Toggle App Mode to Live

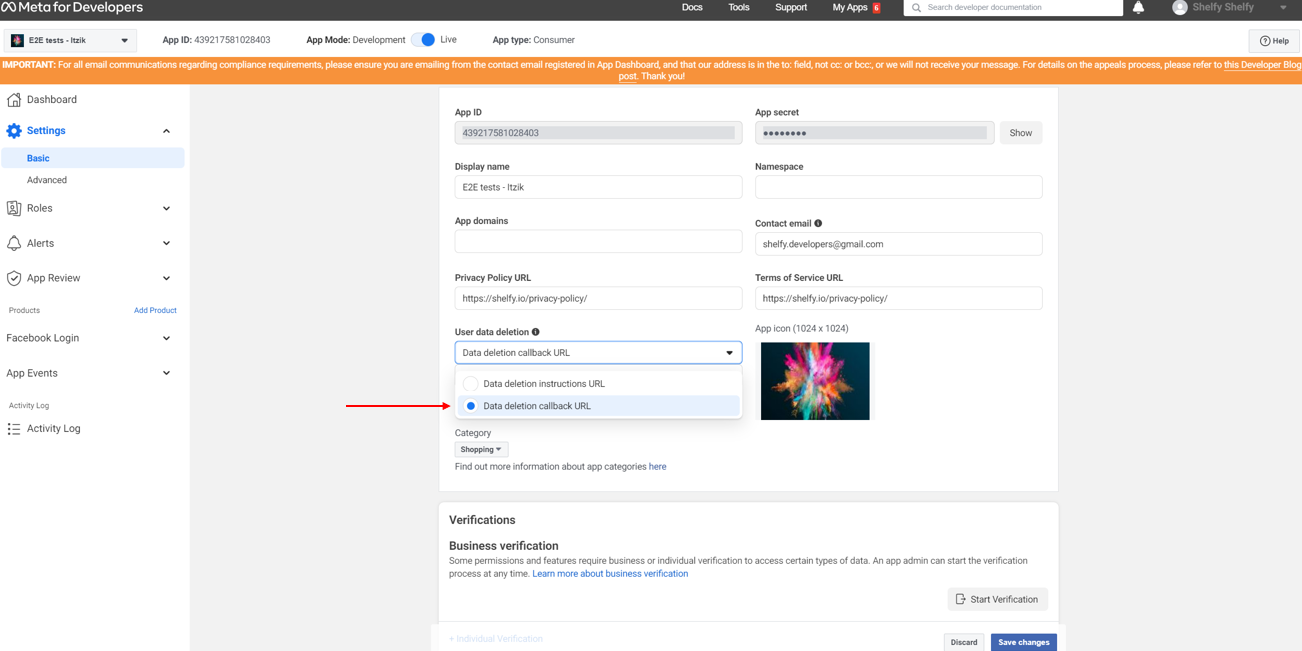tap(424, 40)
